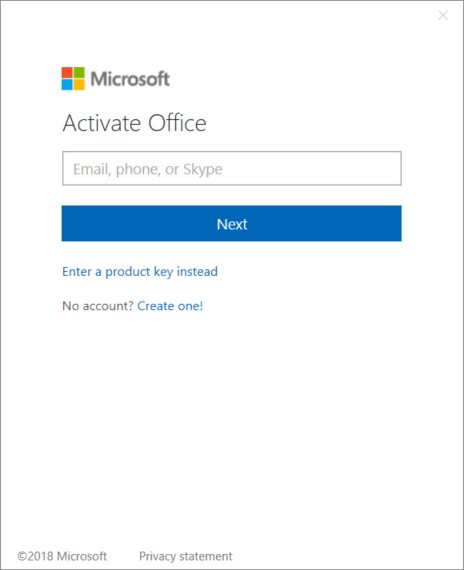Click the word Activate in the heading
464x570 pixels.
pyautogui.click(x=102, y=123)
